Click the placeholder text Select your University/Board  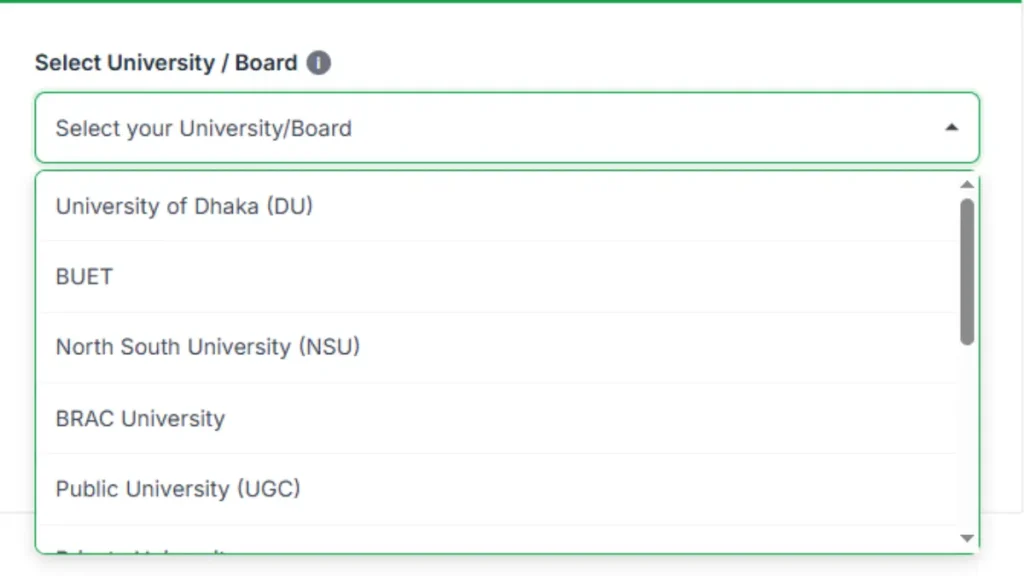coord(202,128)
